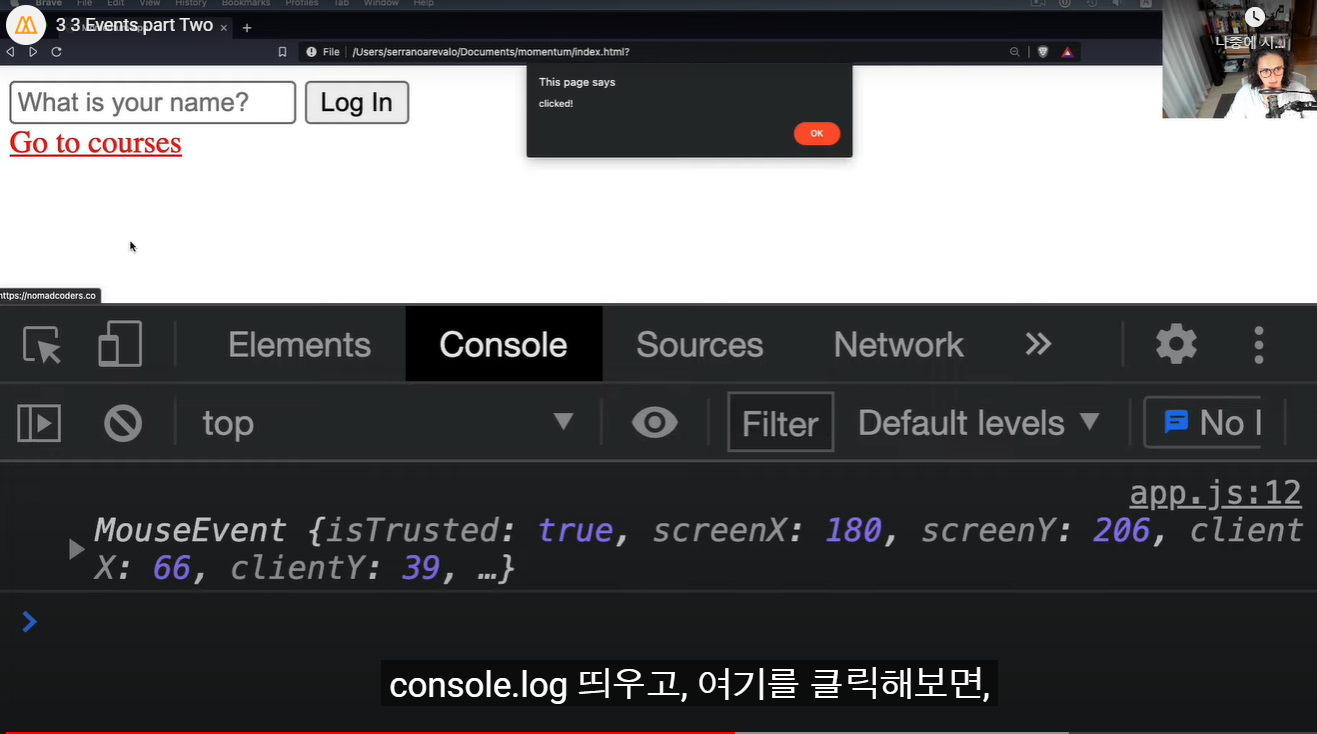1317x734 pixels.
Task: Close the current browser tab
Action: point(224,28)
